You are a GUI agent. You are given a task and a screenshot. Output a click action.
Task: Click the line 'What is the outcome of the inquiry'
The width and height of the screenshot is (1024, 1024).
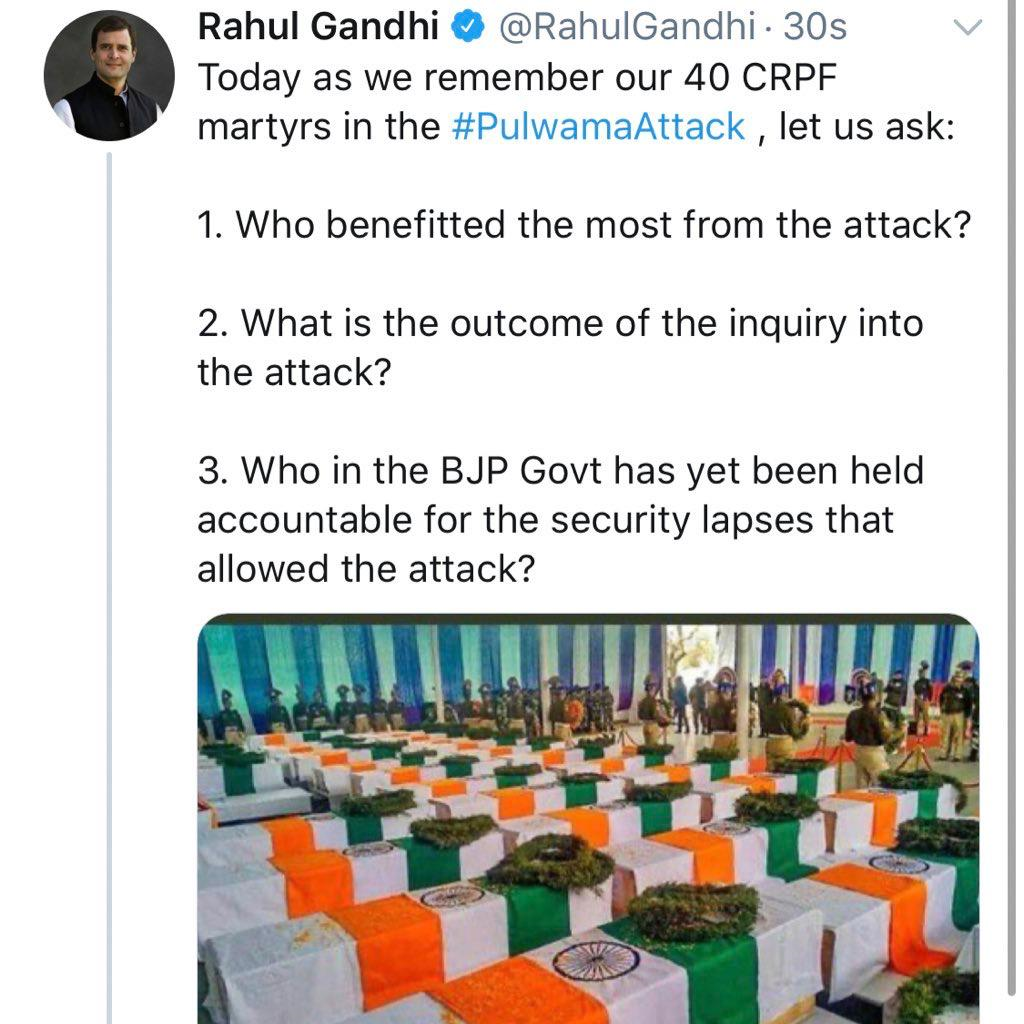click(x=560, y=323)
